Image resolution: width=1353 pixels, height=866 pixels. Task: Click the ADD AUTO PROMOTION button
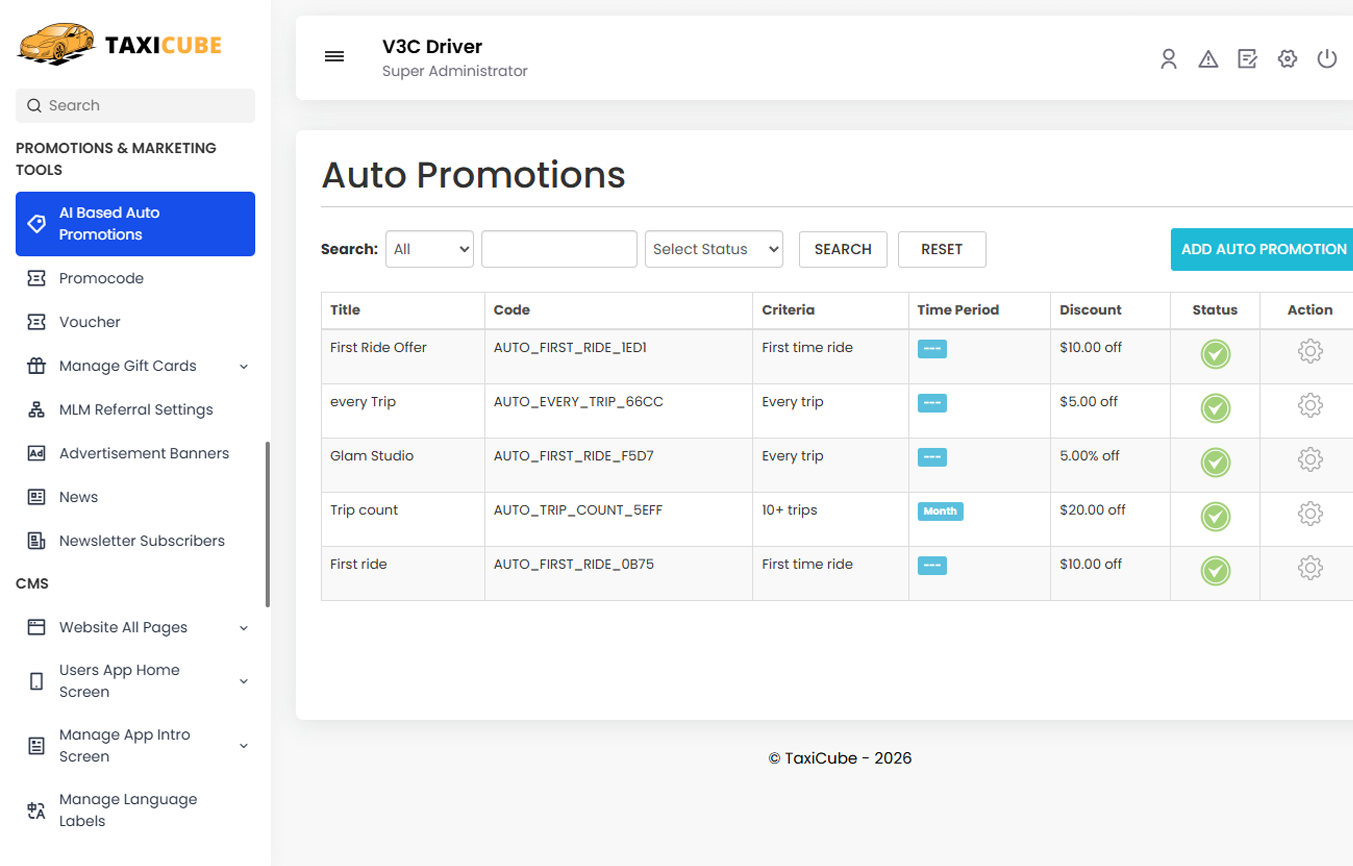tap(1263, 249)
